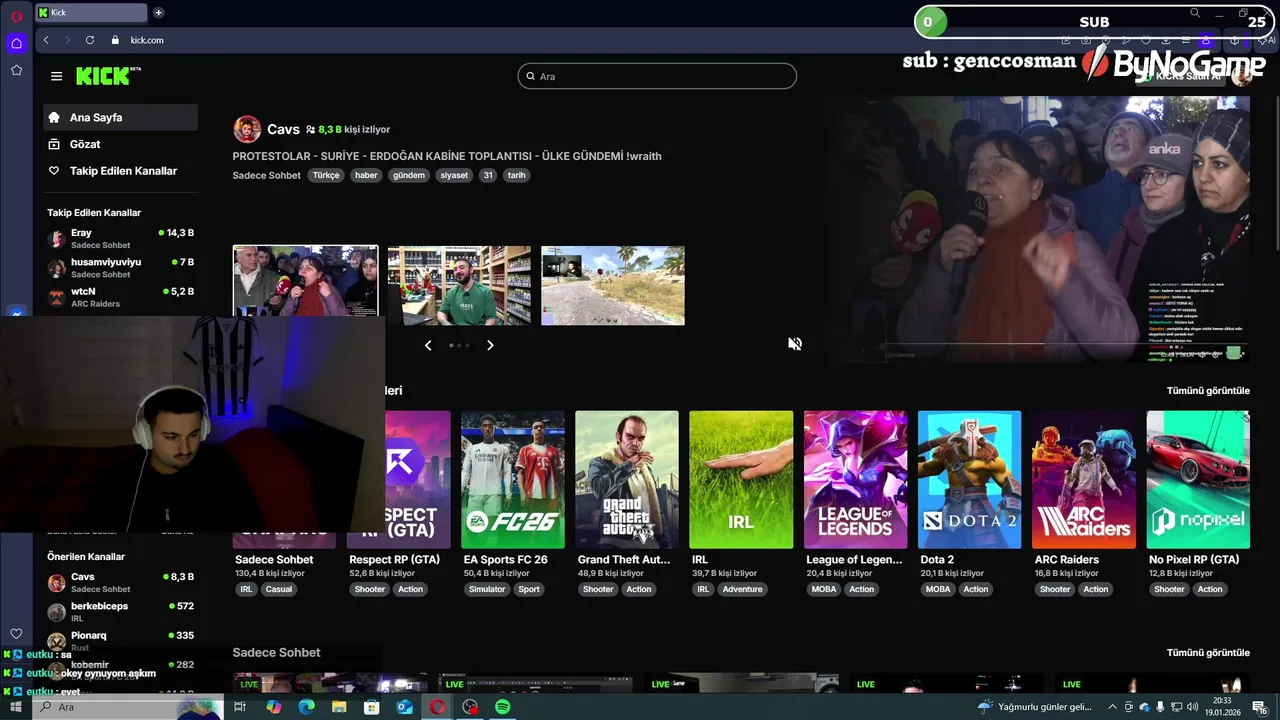
Task: Open Takip Edilen Kanallar menu item
Action: click(x=120, y=171)
